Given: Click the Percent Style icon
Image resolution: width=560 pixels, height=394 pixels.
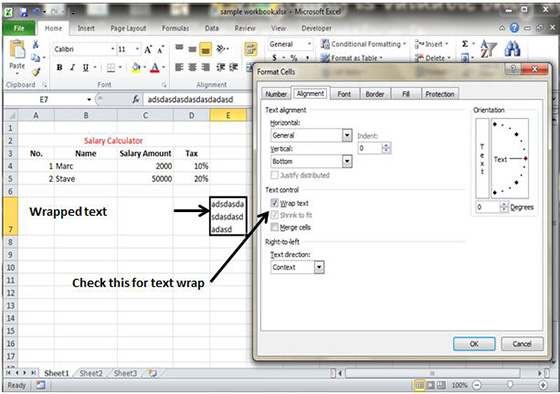Looking at the screenshot, I should pyautogui.click(x=294, y=58).
